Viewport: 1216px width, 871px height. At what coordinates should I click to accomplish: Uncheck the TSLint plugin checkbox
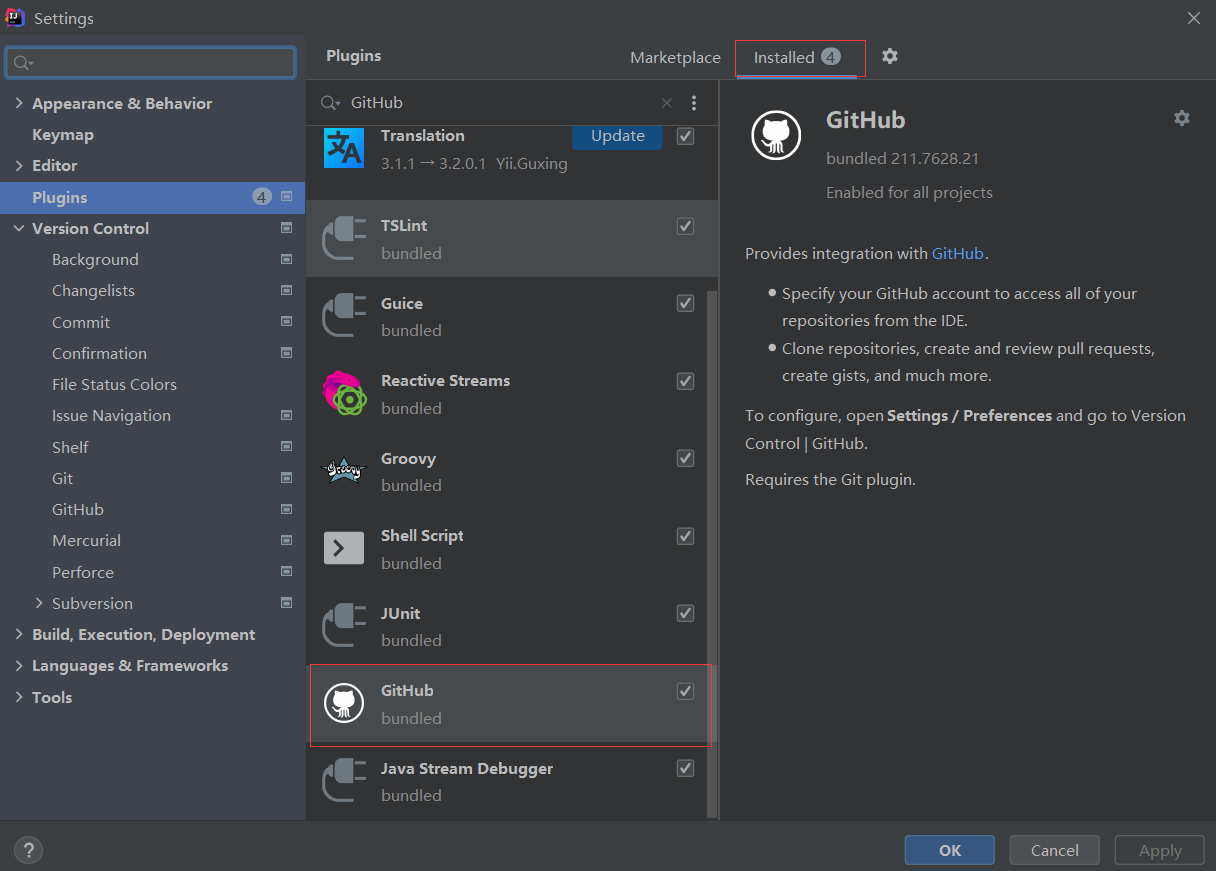[685, 226]
